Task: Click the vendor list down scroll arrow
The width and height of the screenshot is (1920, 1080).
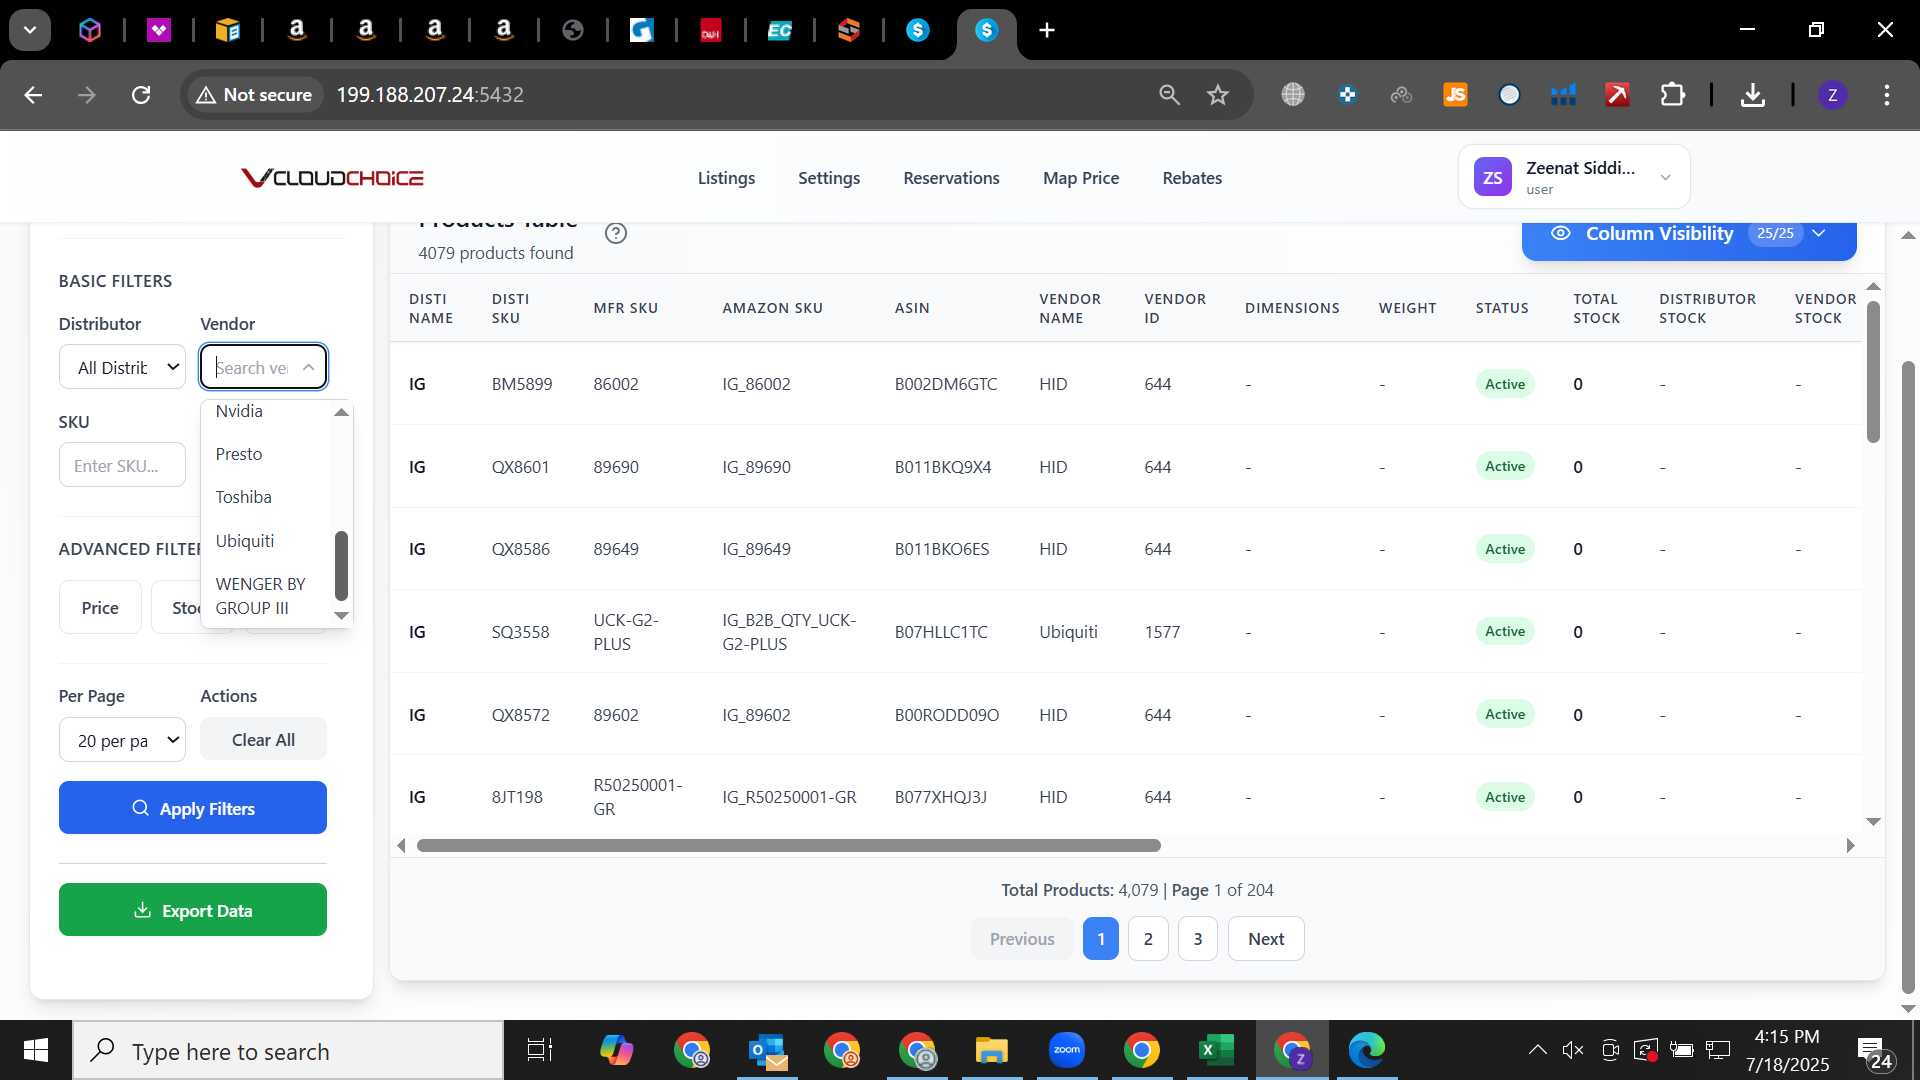Action: coord(342,616)
